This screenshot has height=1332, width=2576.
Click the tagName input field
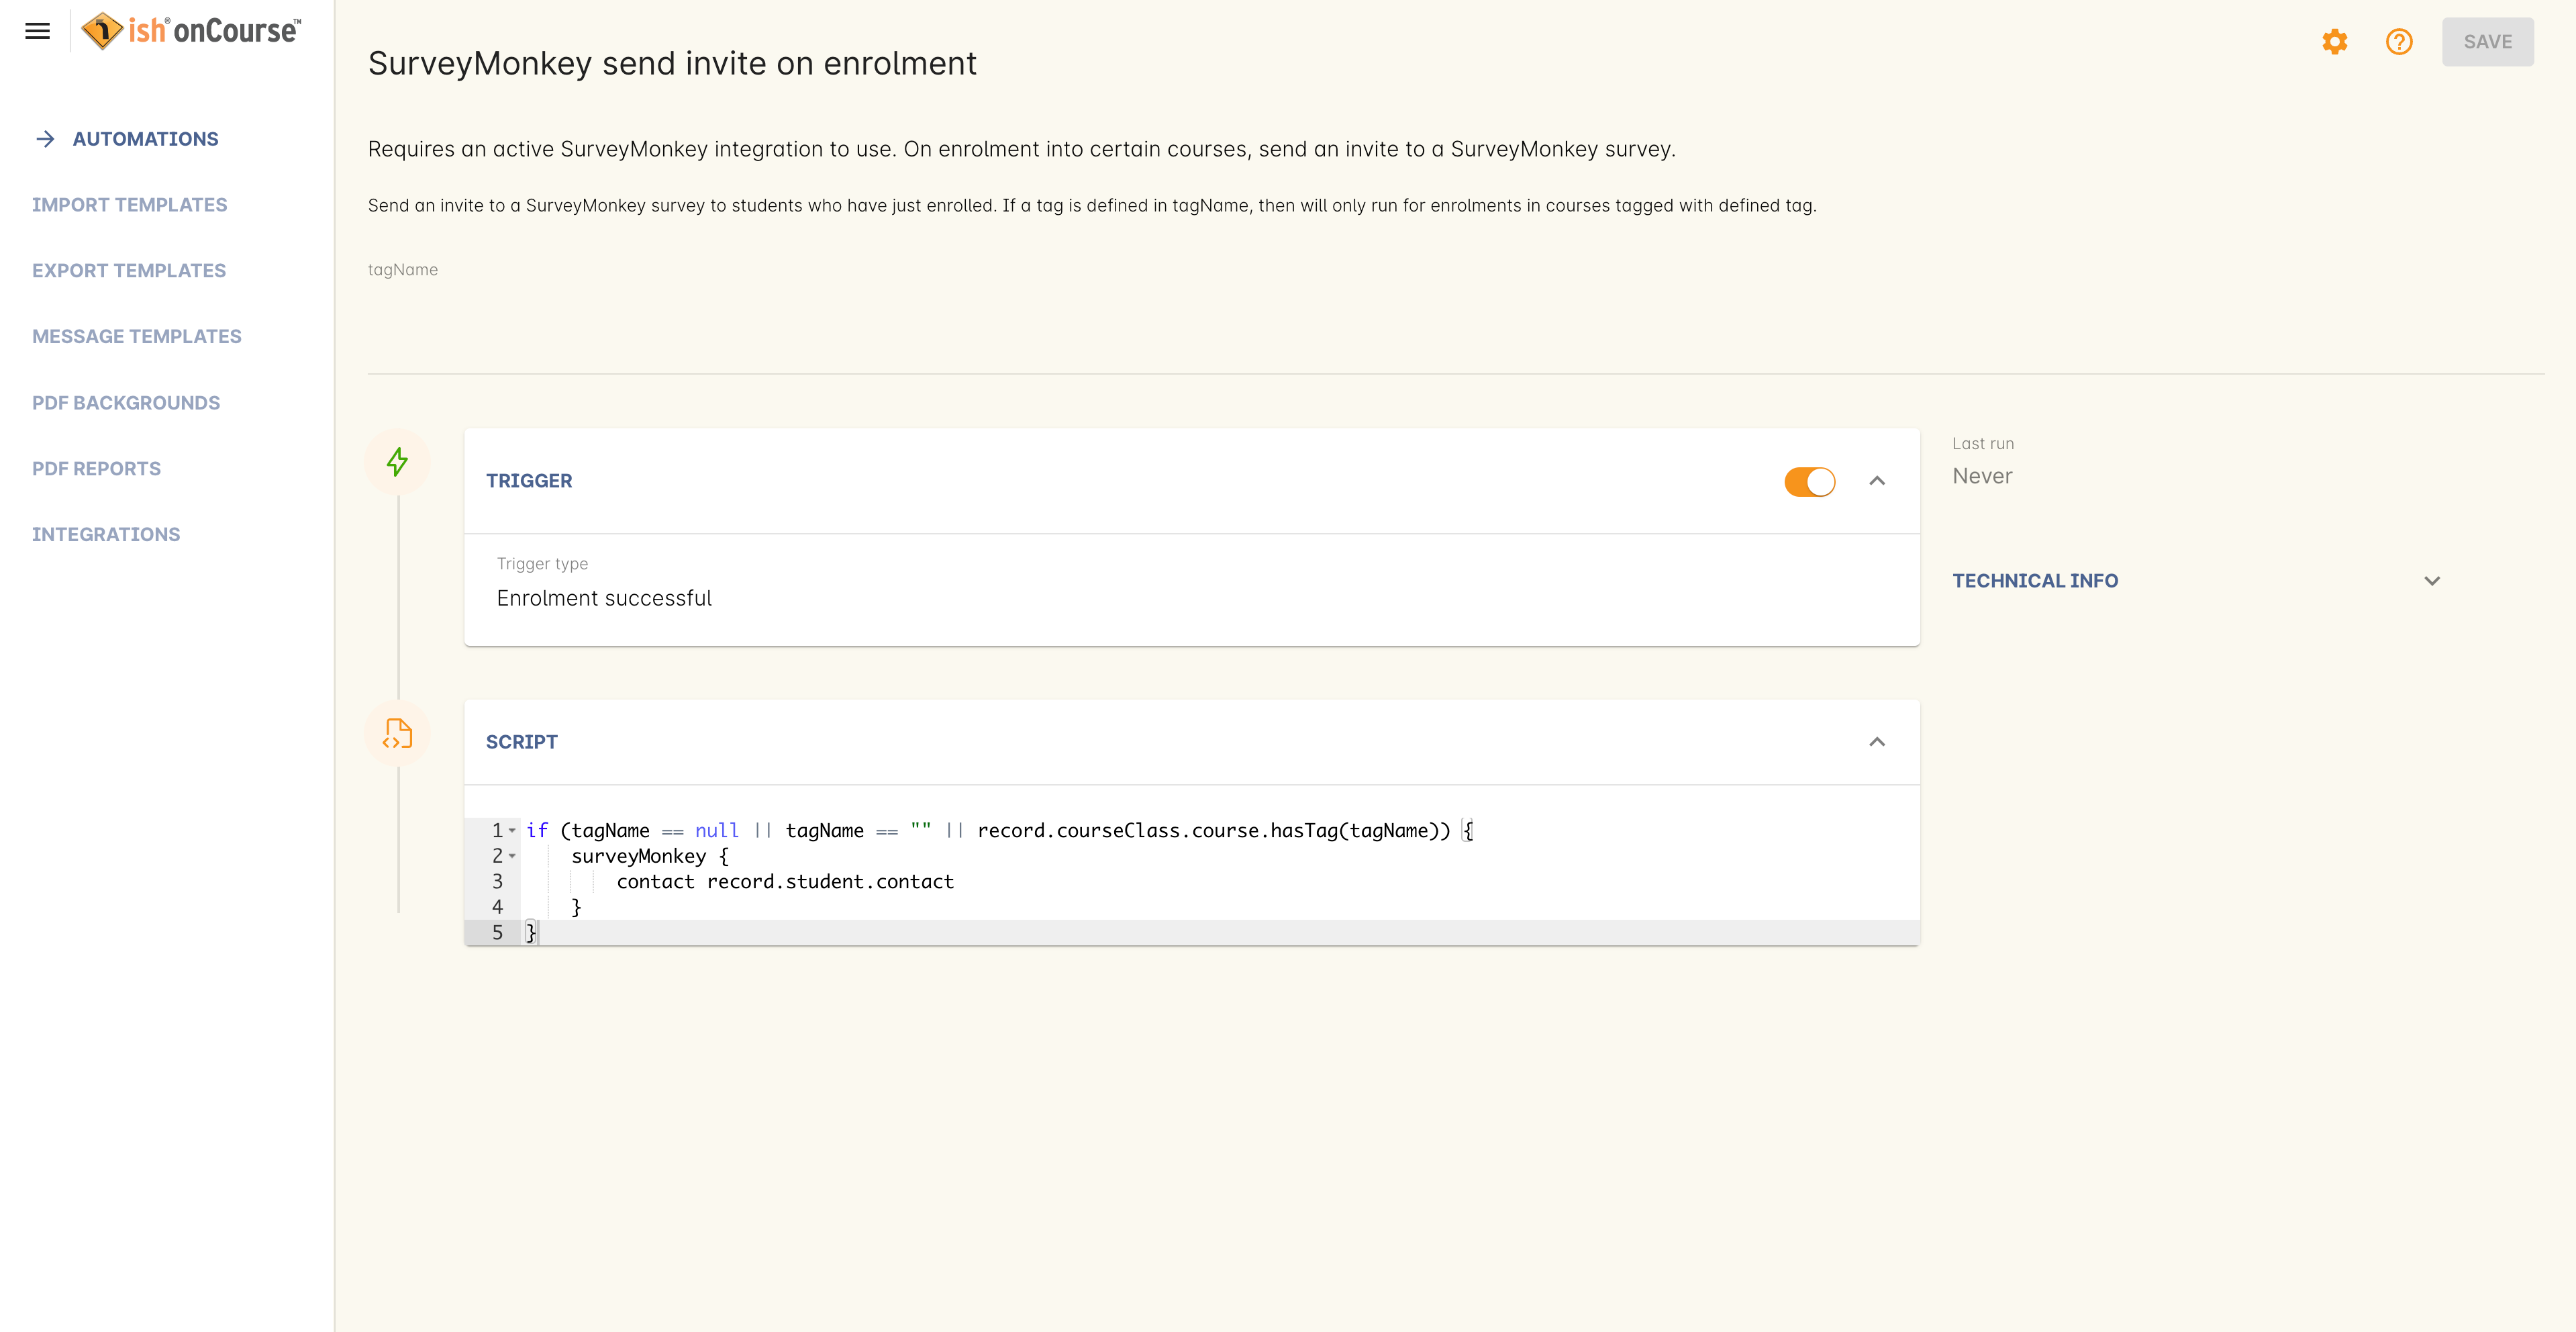(x=1456, y=302)
